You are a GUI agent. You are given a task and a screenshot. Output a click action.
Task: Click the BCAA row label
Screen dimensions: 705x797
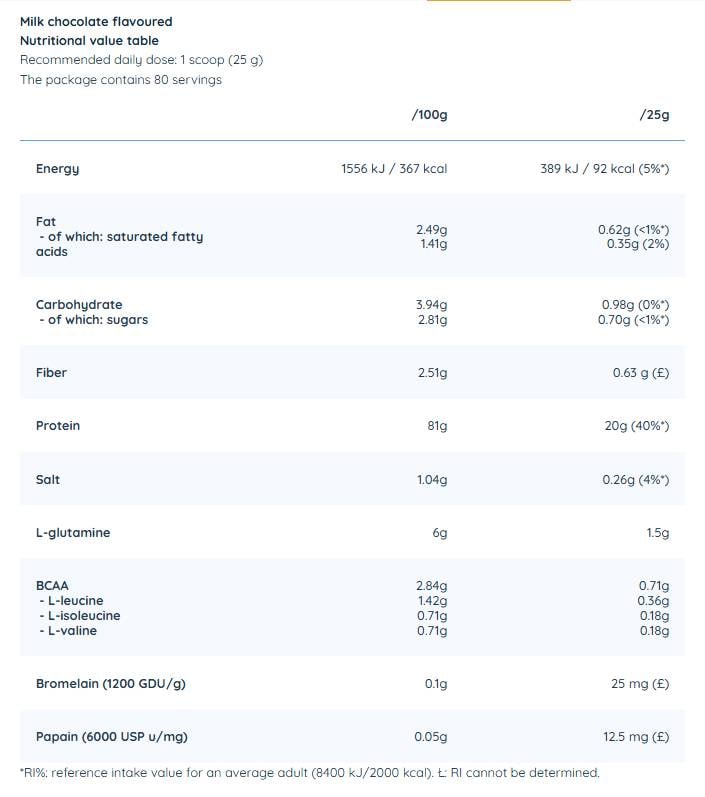pyautogui.click(x=52, y=586)
